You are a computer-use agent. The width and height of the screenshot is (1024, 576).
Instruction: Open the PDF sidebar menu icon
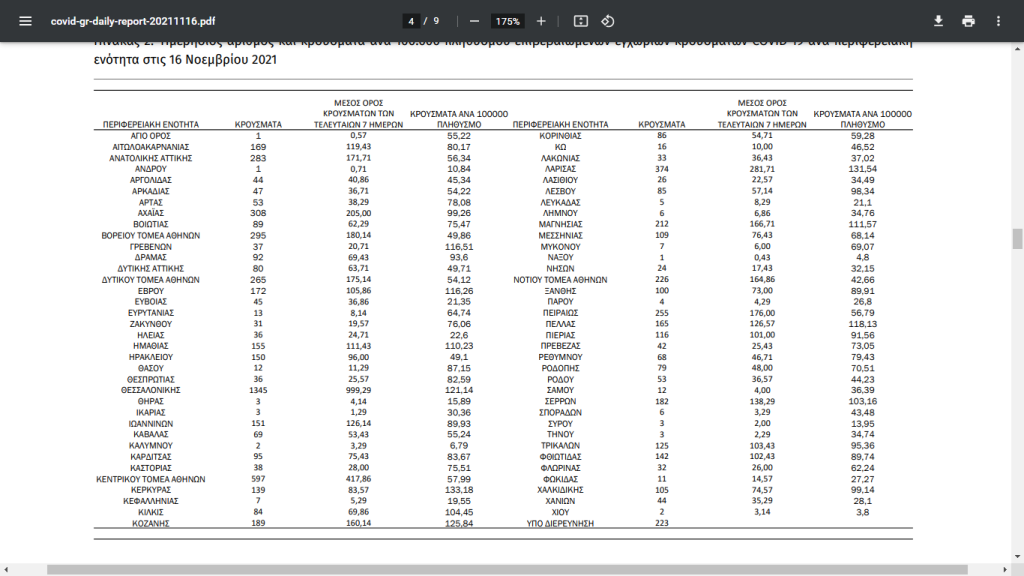point(25,21)
